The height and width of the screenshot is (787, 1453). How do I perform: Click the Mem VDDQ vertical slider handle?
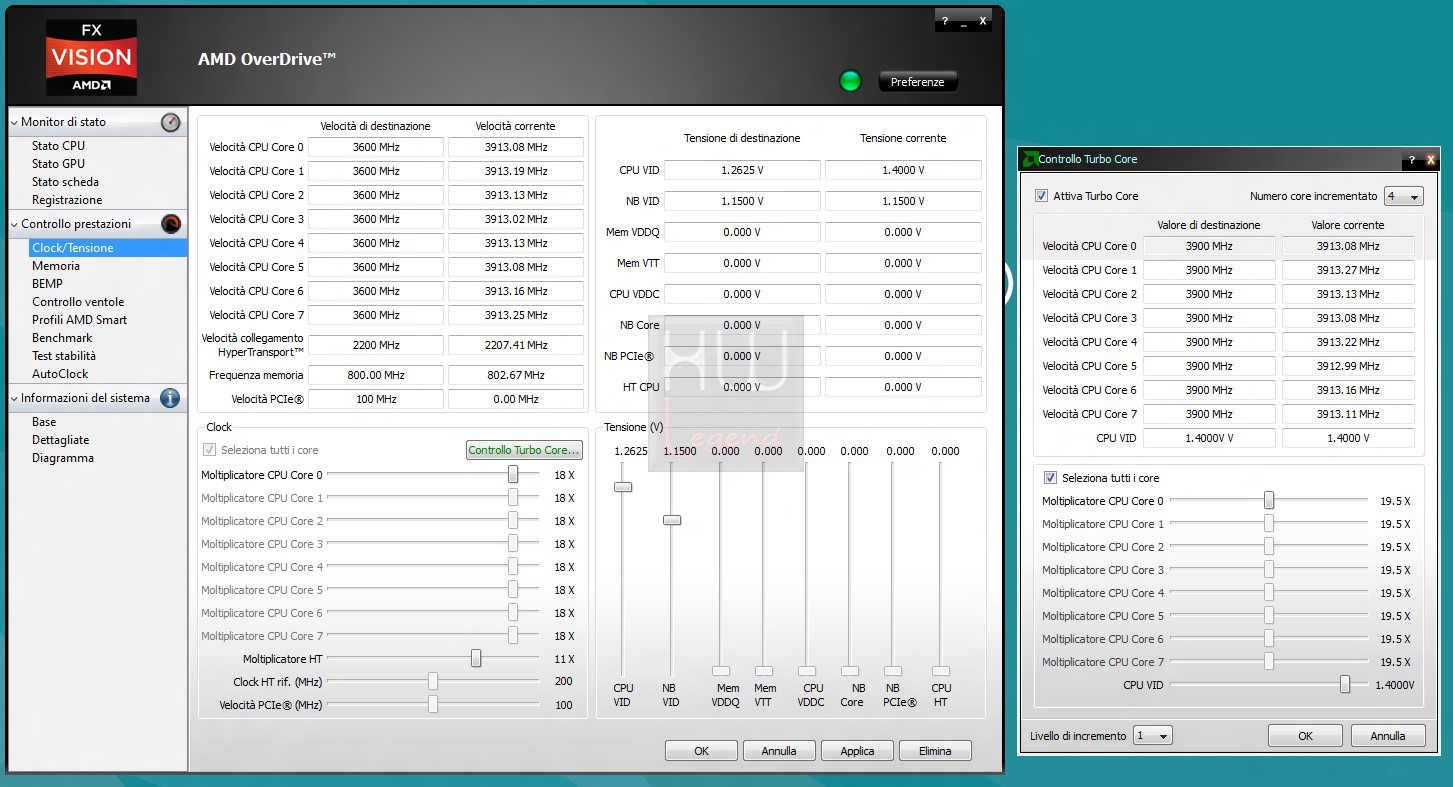721,671
